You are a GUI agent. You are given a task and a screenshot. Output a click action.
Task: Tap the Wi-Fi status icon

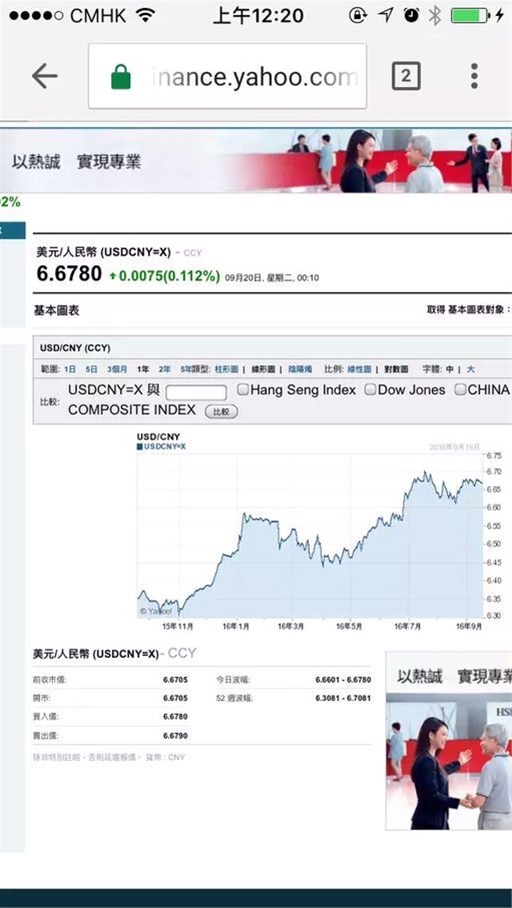[x=145, y=16]
